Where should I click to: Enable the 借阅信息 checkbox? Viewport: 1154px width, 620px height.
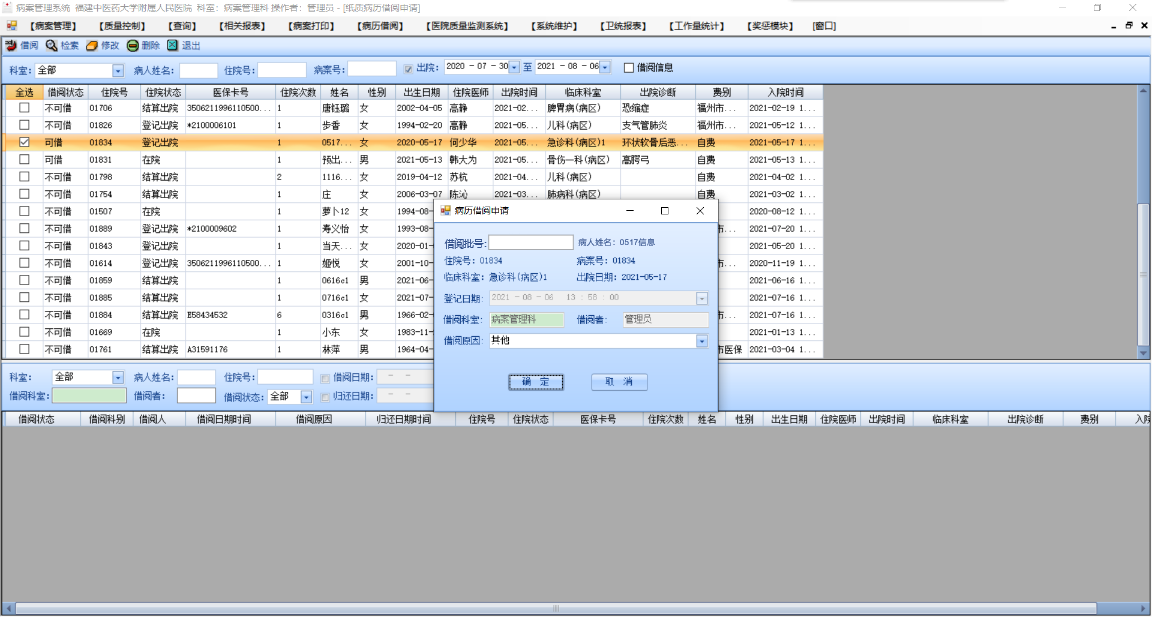click(x=629, y=68)
